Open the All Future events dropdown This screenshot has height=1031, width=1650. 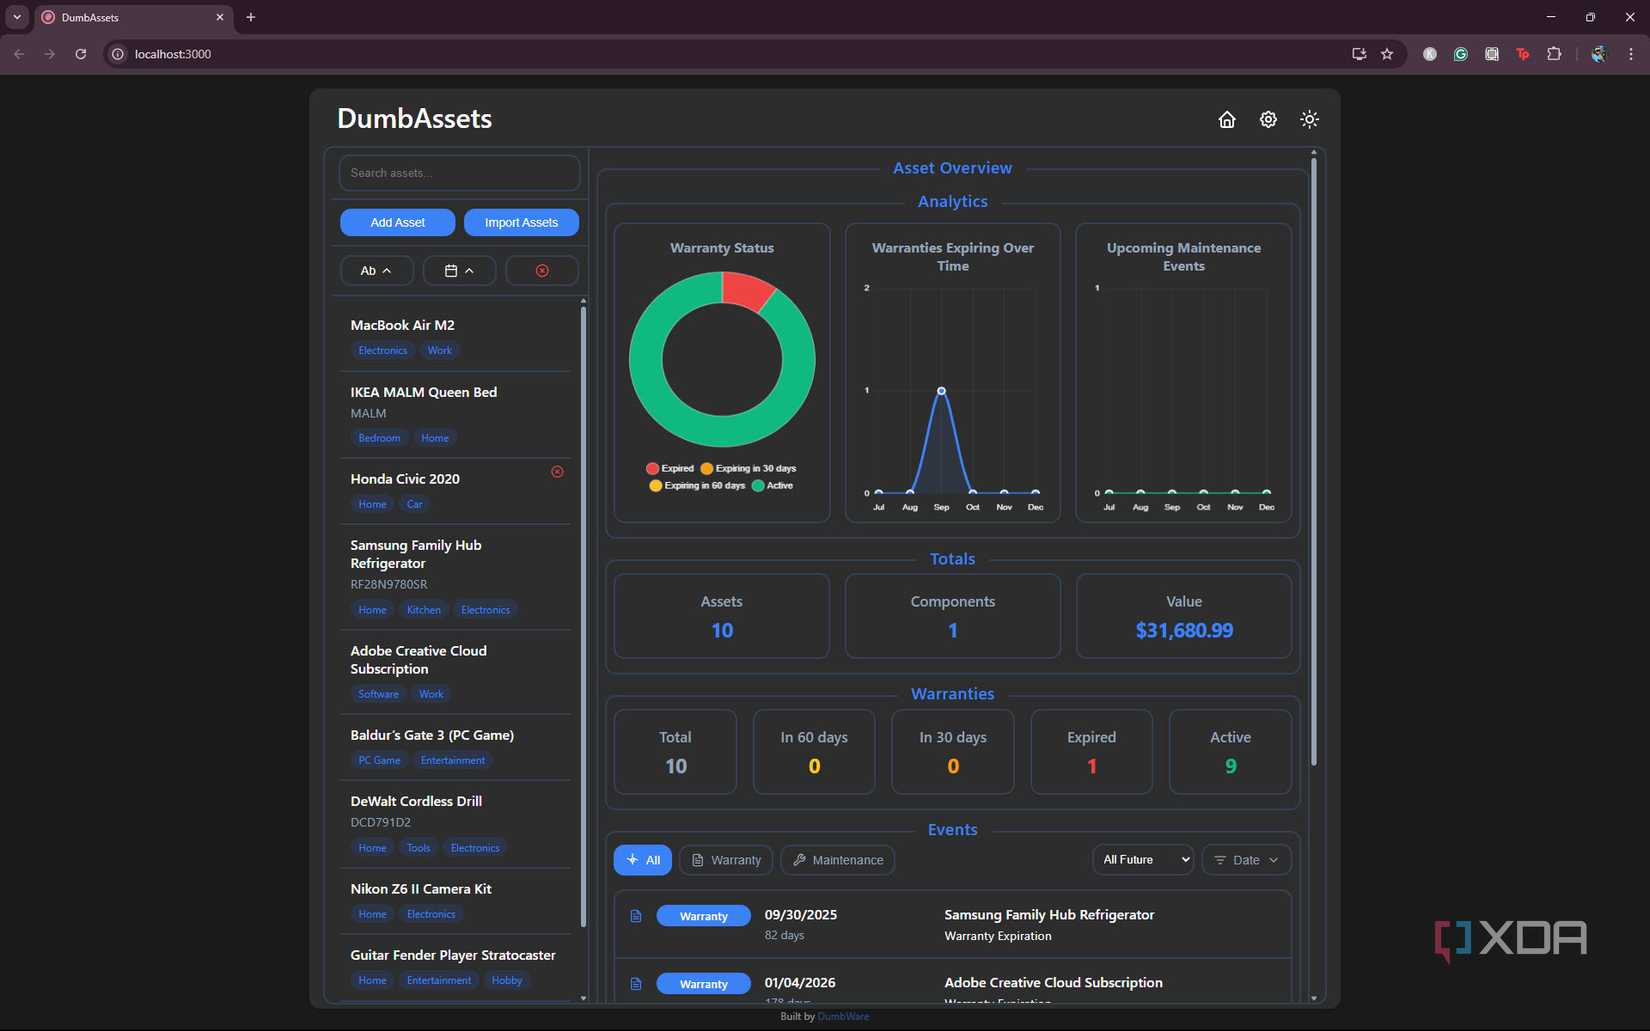1142,860
